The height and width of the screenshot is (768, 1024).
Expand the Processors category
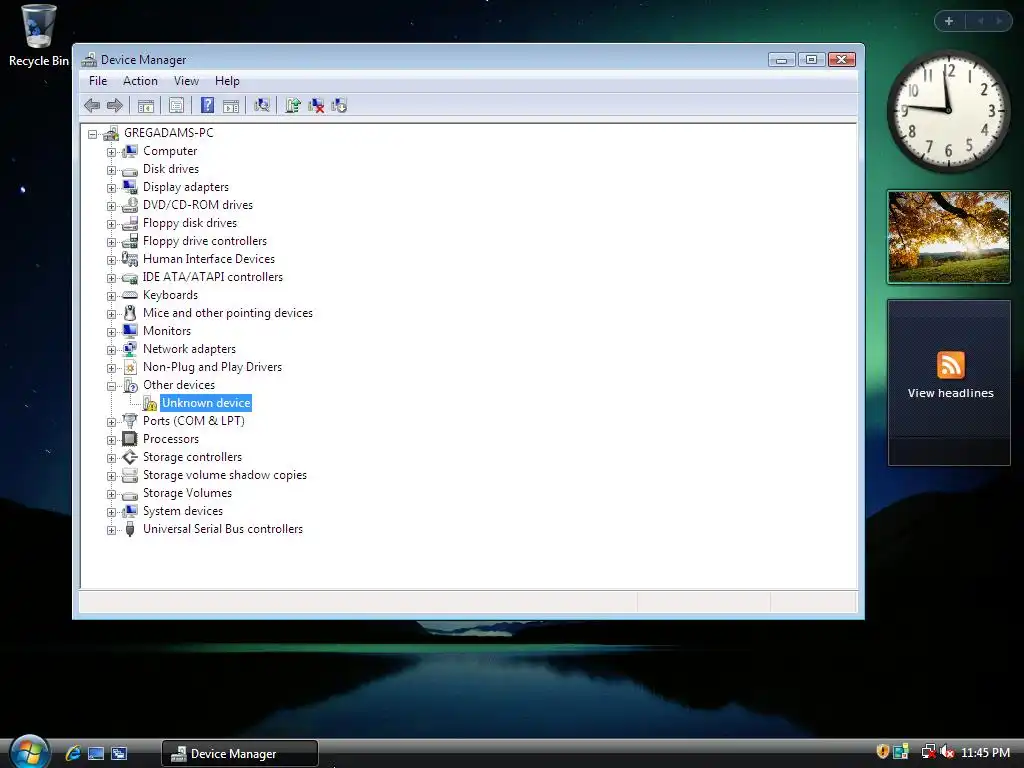click(111, 440)
